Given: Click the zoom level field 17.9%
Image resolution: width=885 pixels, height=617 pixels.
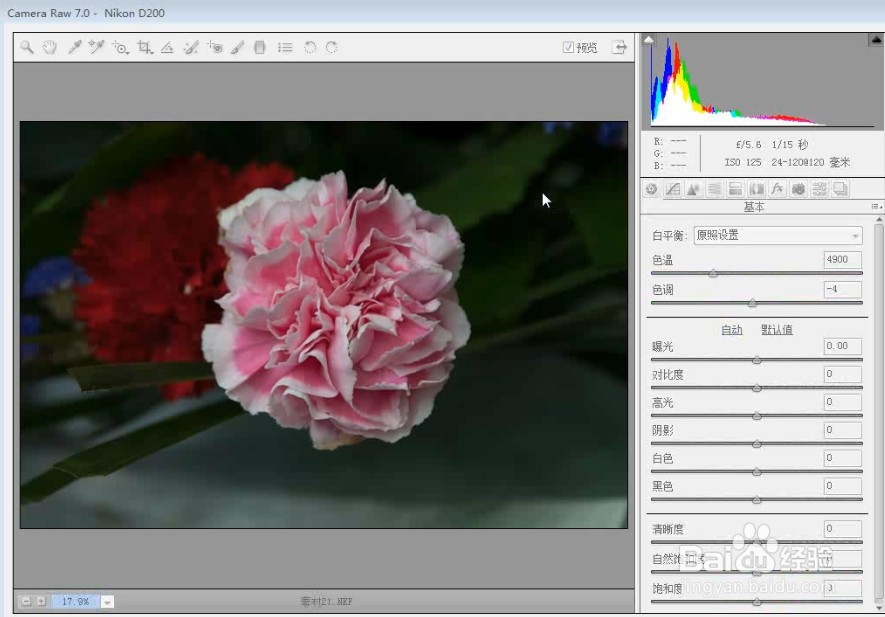Looking at the screenshot, I should 75,602.
